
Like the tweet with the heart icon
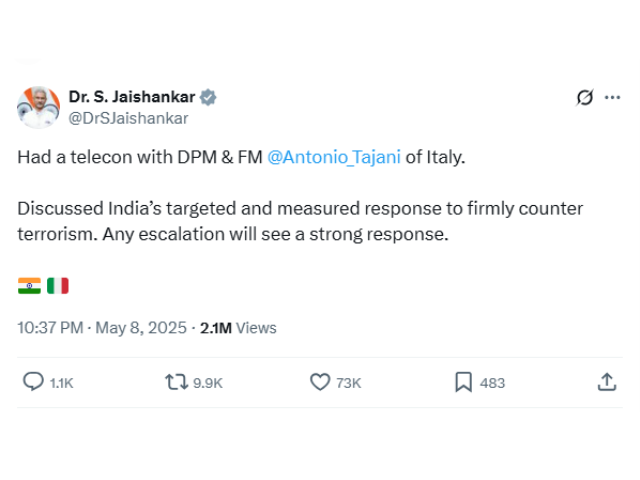pyautogui.click(x=320, y=382)
